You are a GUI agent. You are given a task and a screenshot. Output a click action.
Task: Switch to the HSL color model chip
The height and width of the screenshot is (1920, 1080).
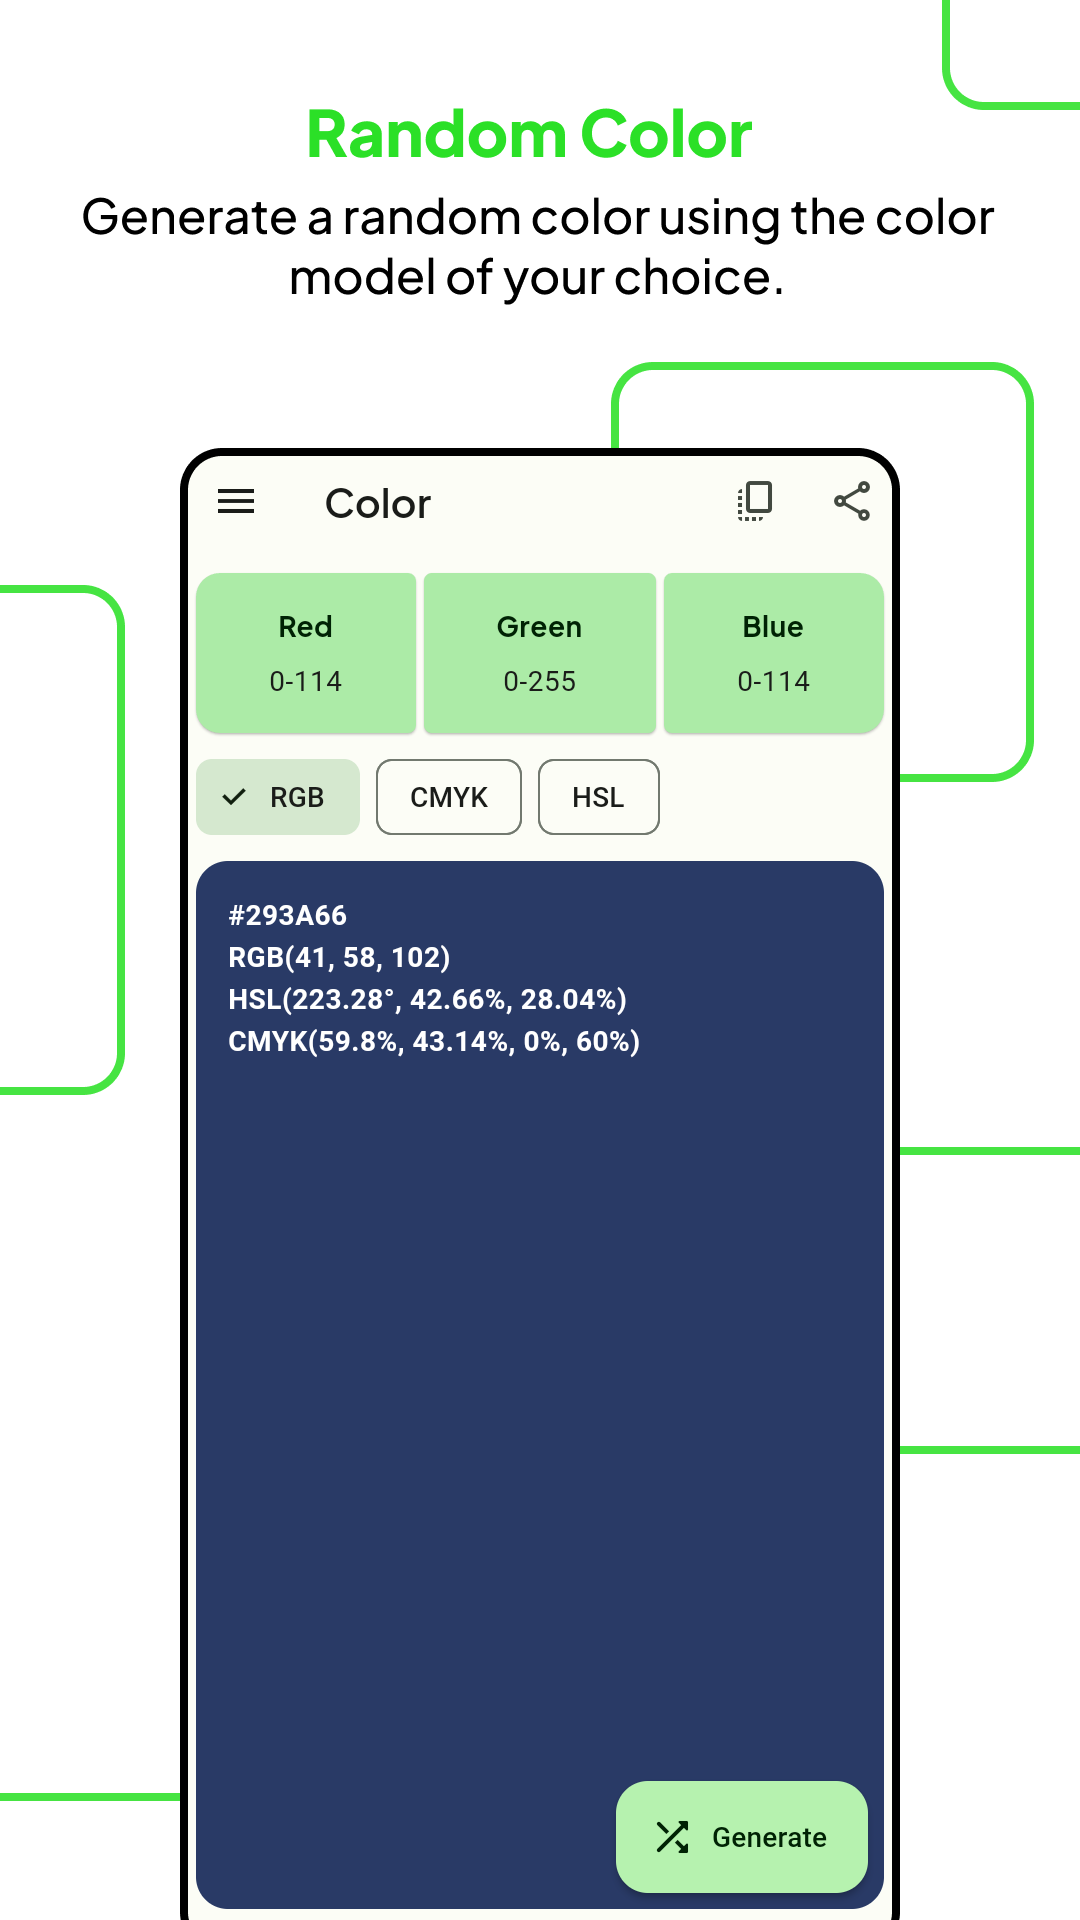(x=599, y=797)
